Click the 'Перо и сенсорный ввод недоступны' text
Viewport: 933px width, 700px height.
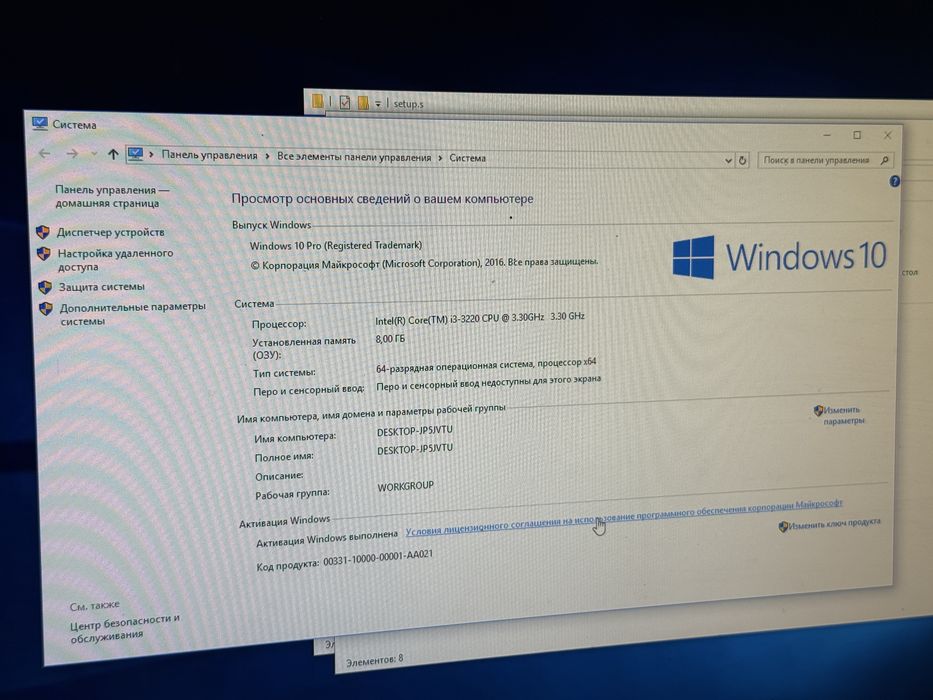[489, 383]
